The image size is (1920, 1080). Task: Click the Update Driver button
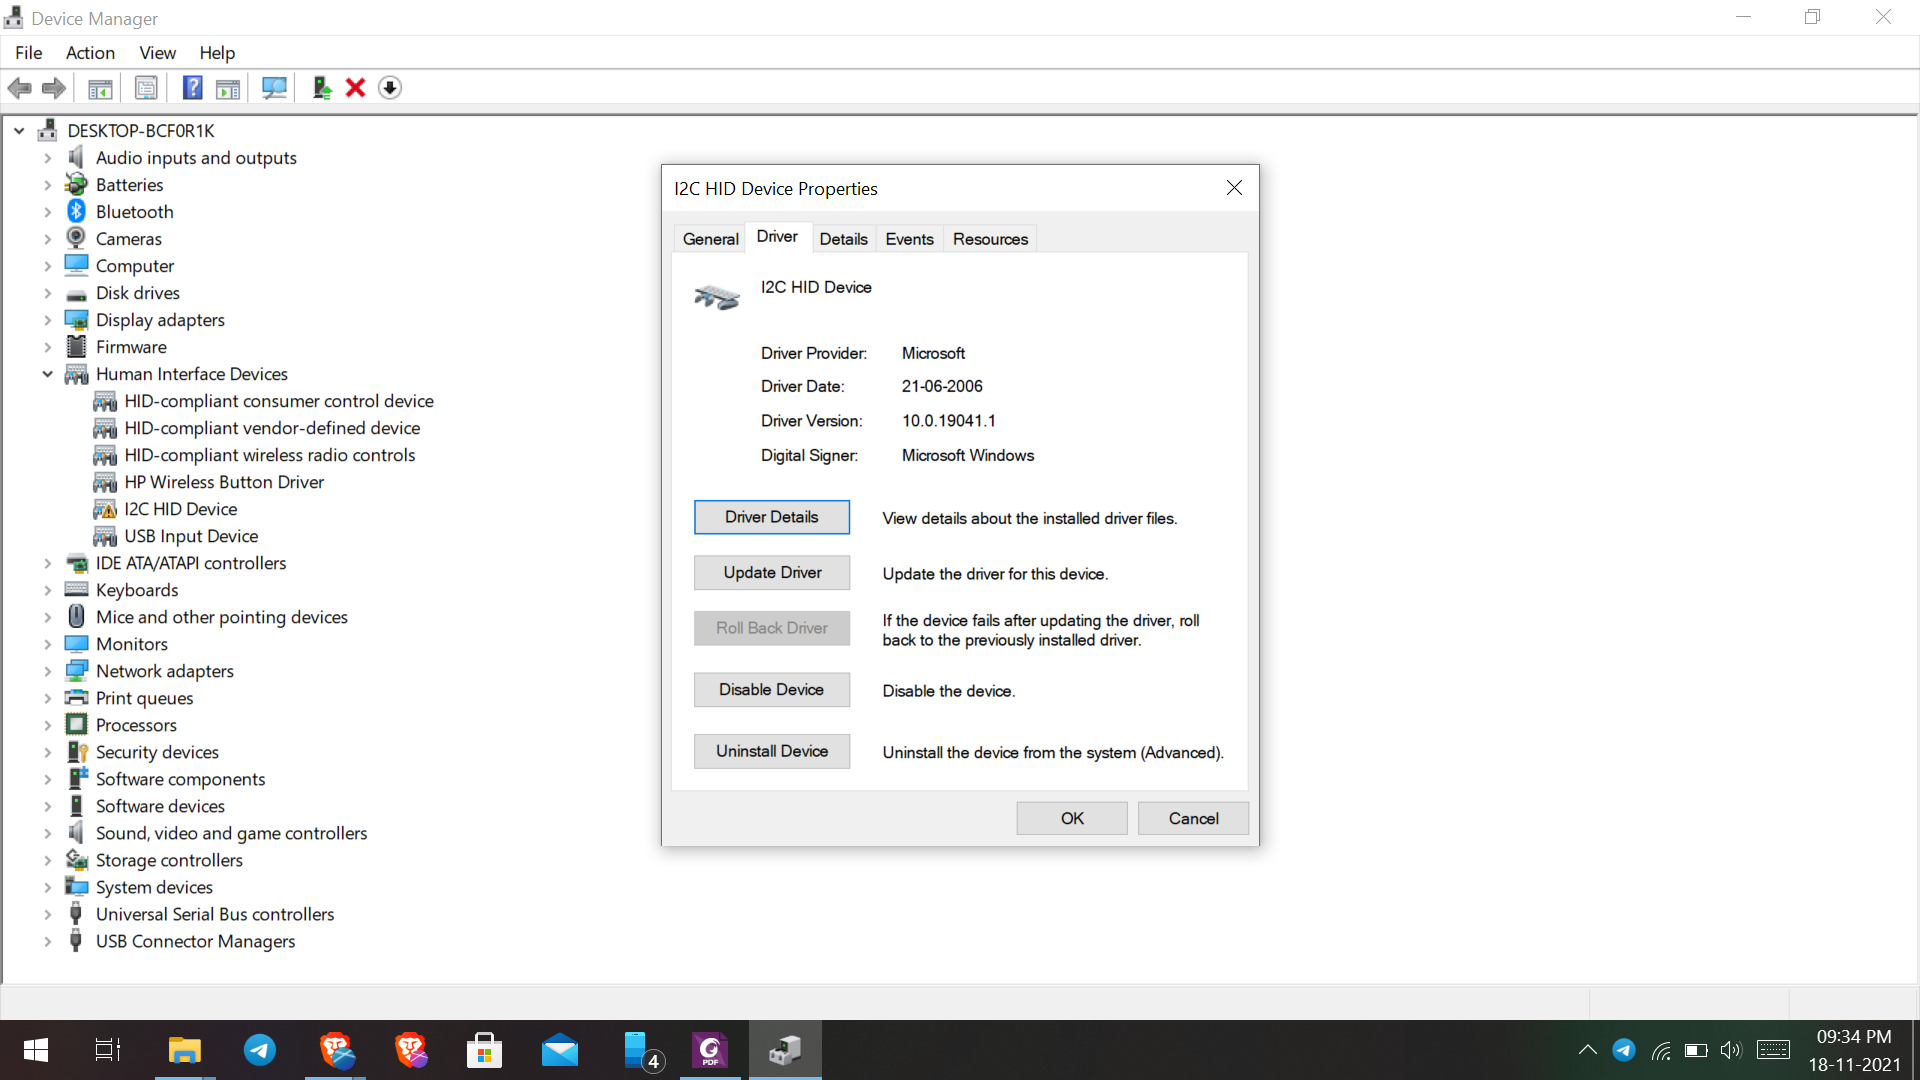pyautogui.click(x=772, y=573)
